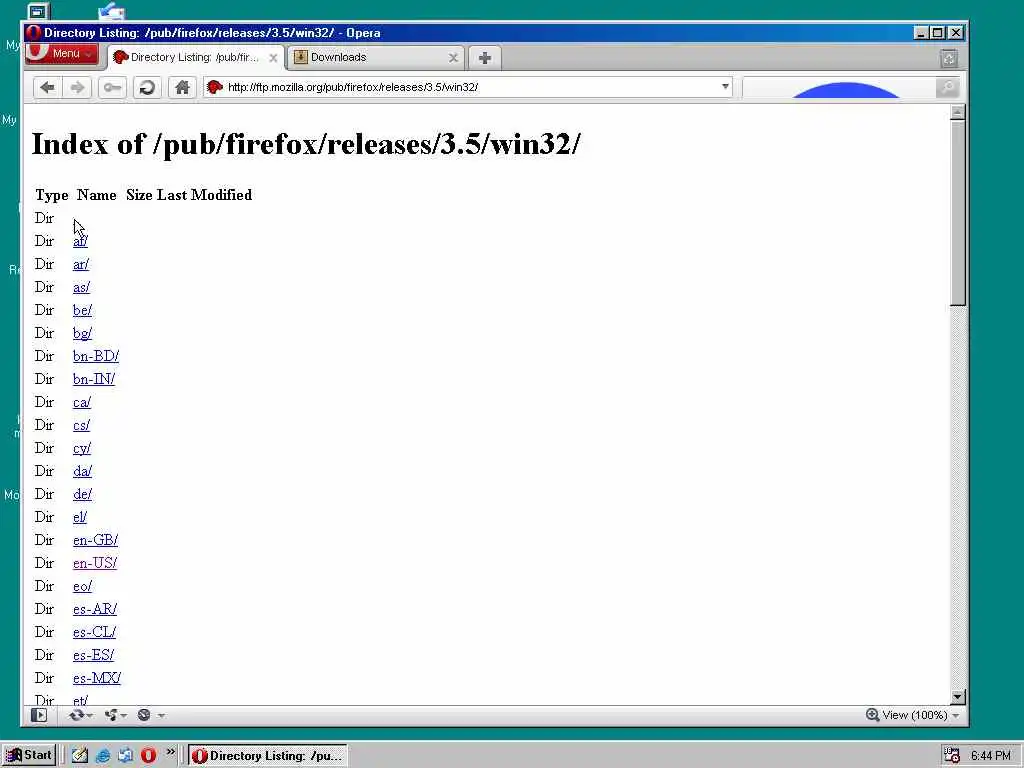
Task: Go back with the Back arrow button
Action: [x=47, y=87]
